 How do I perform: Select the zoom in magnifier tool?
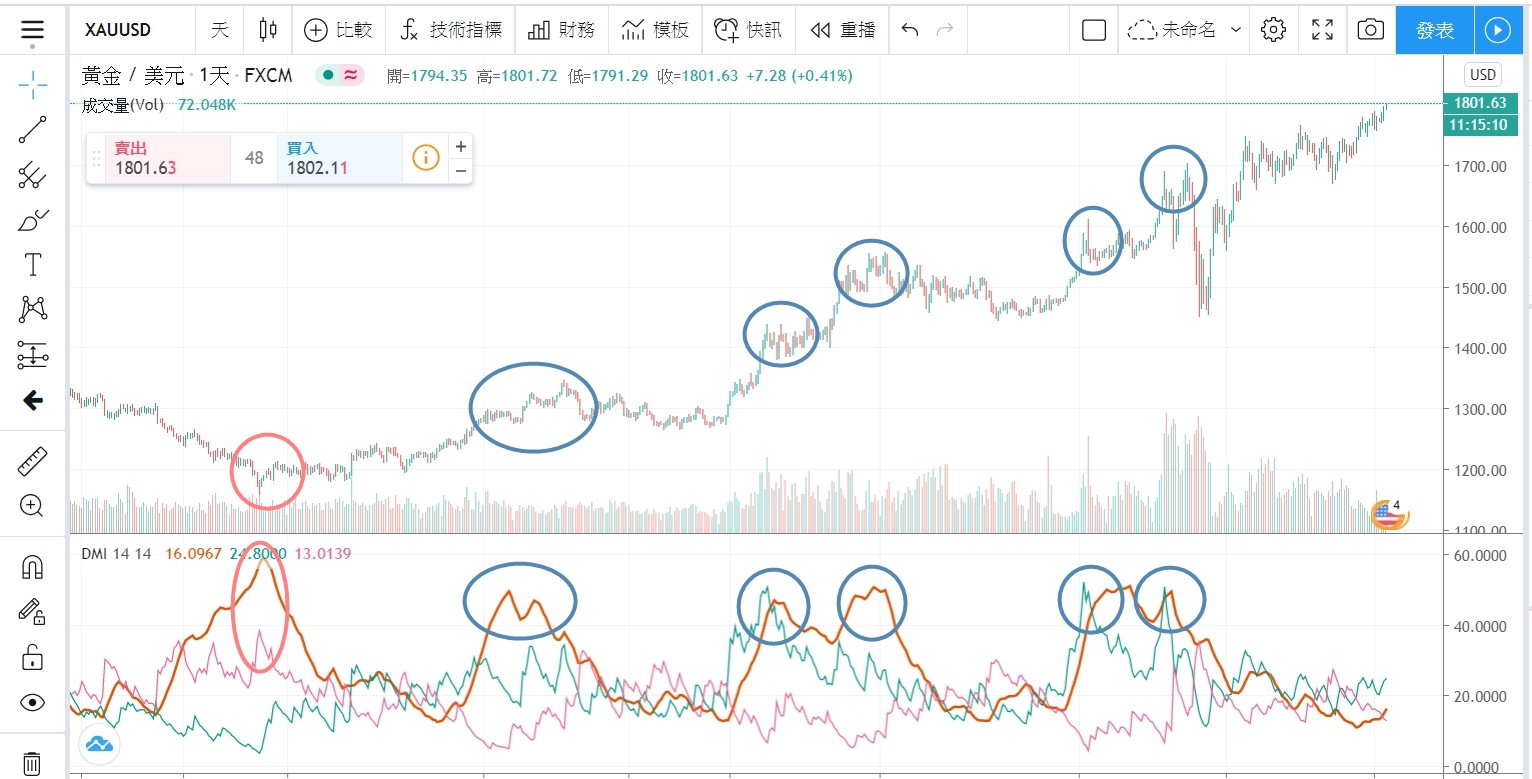[x=32, y=506]
